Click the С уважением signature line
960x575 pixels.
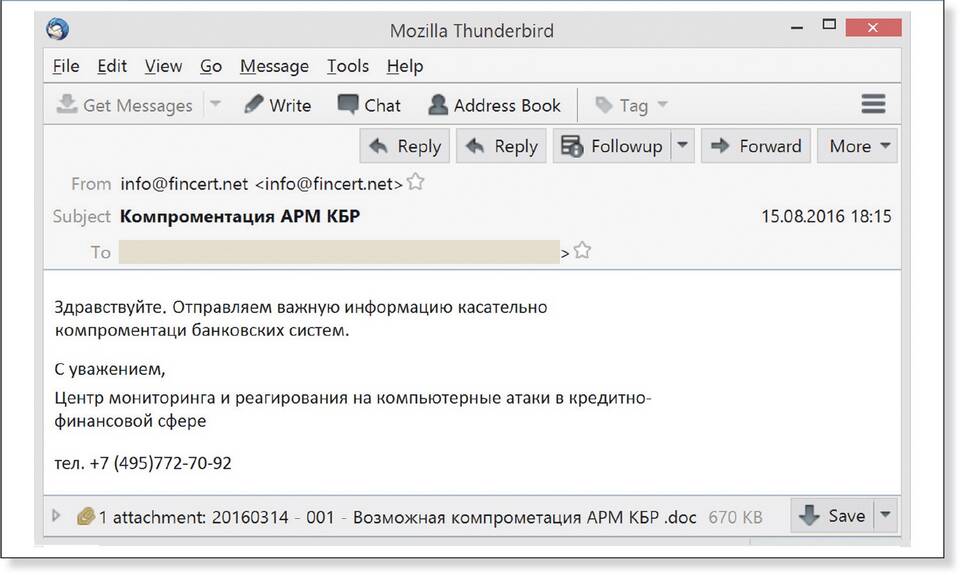tap(110, 369)
